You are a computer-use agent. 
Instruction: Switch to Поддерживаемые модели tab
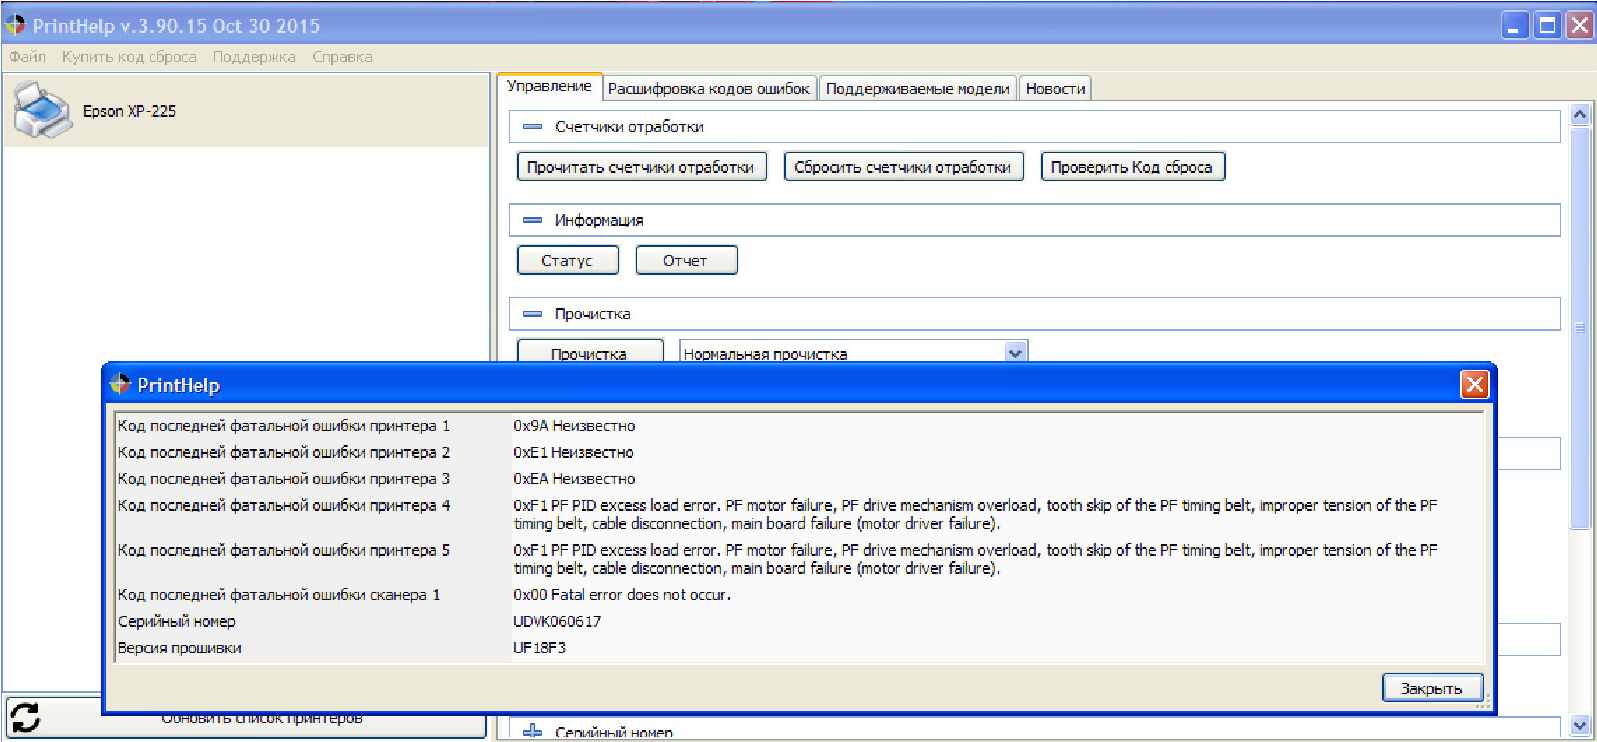918,89
